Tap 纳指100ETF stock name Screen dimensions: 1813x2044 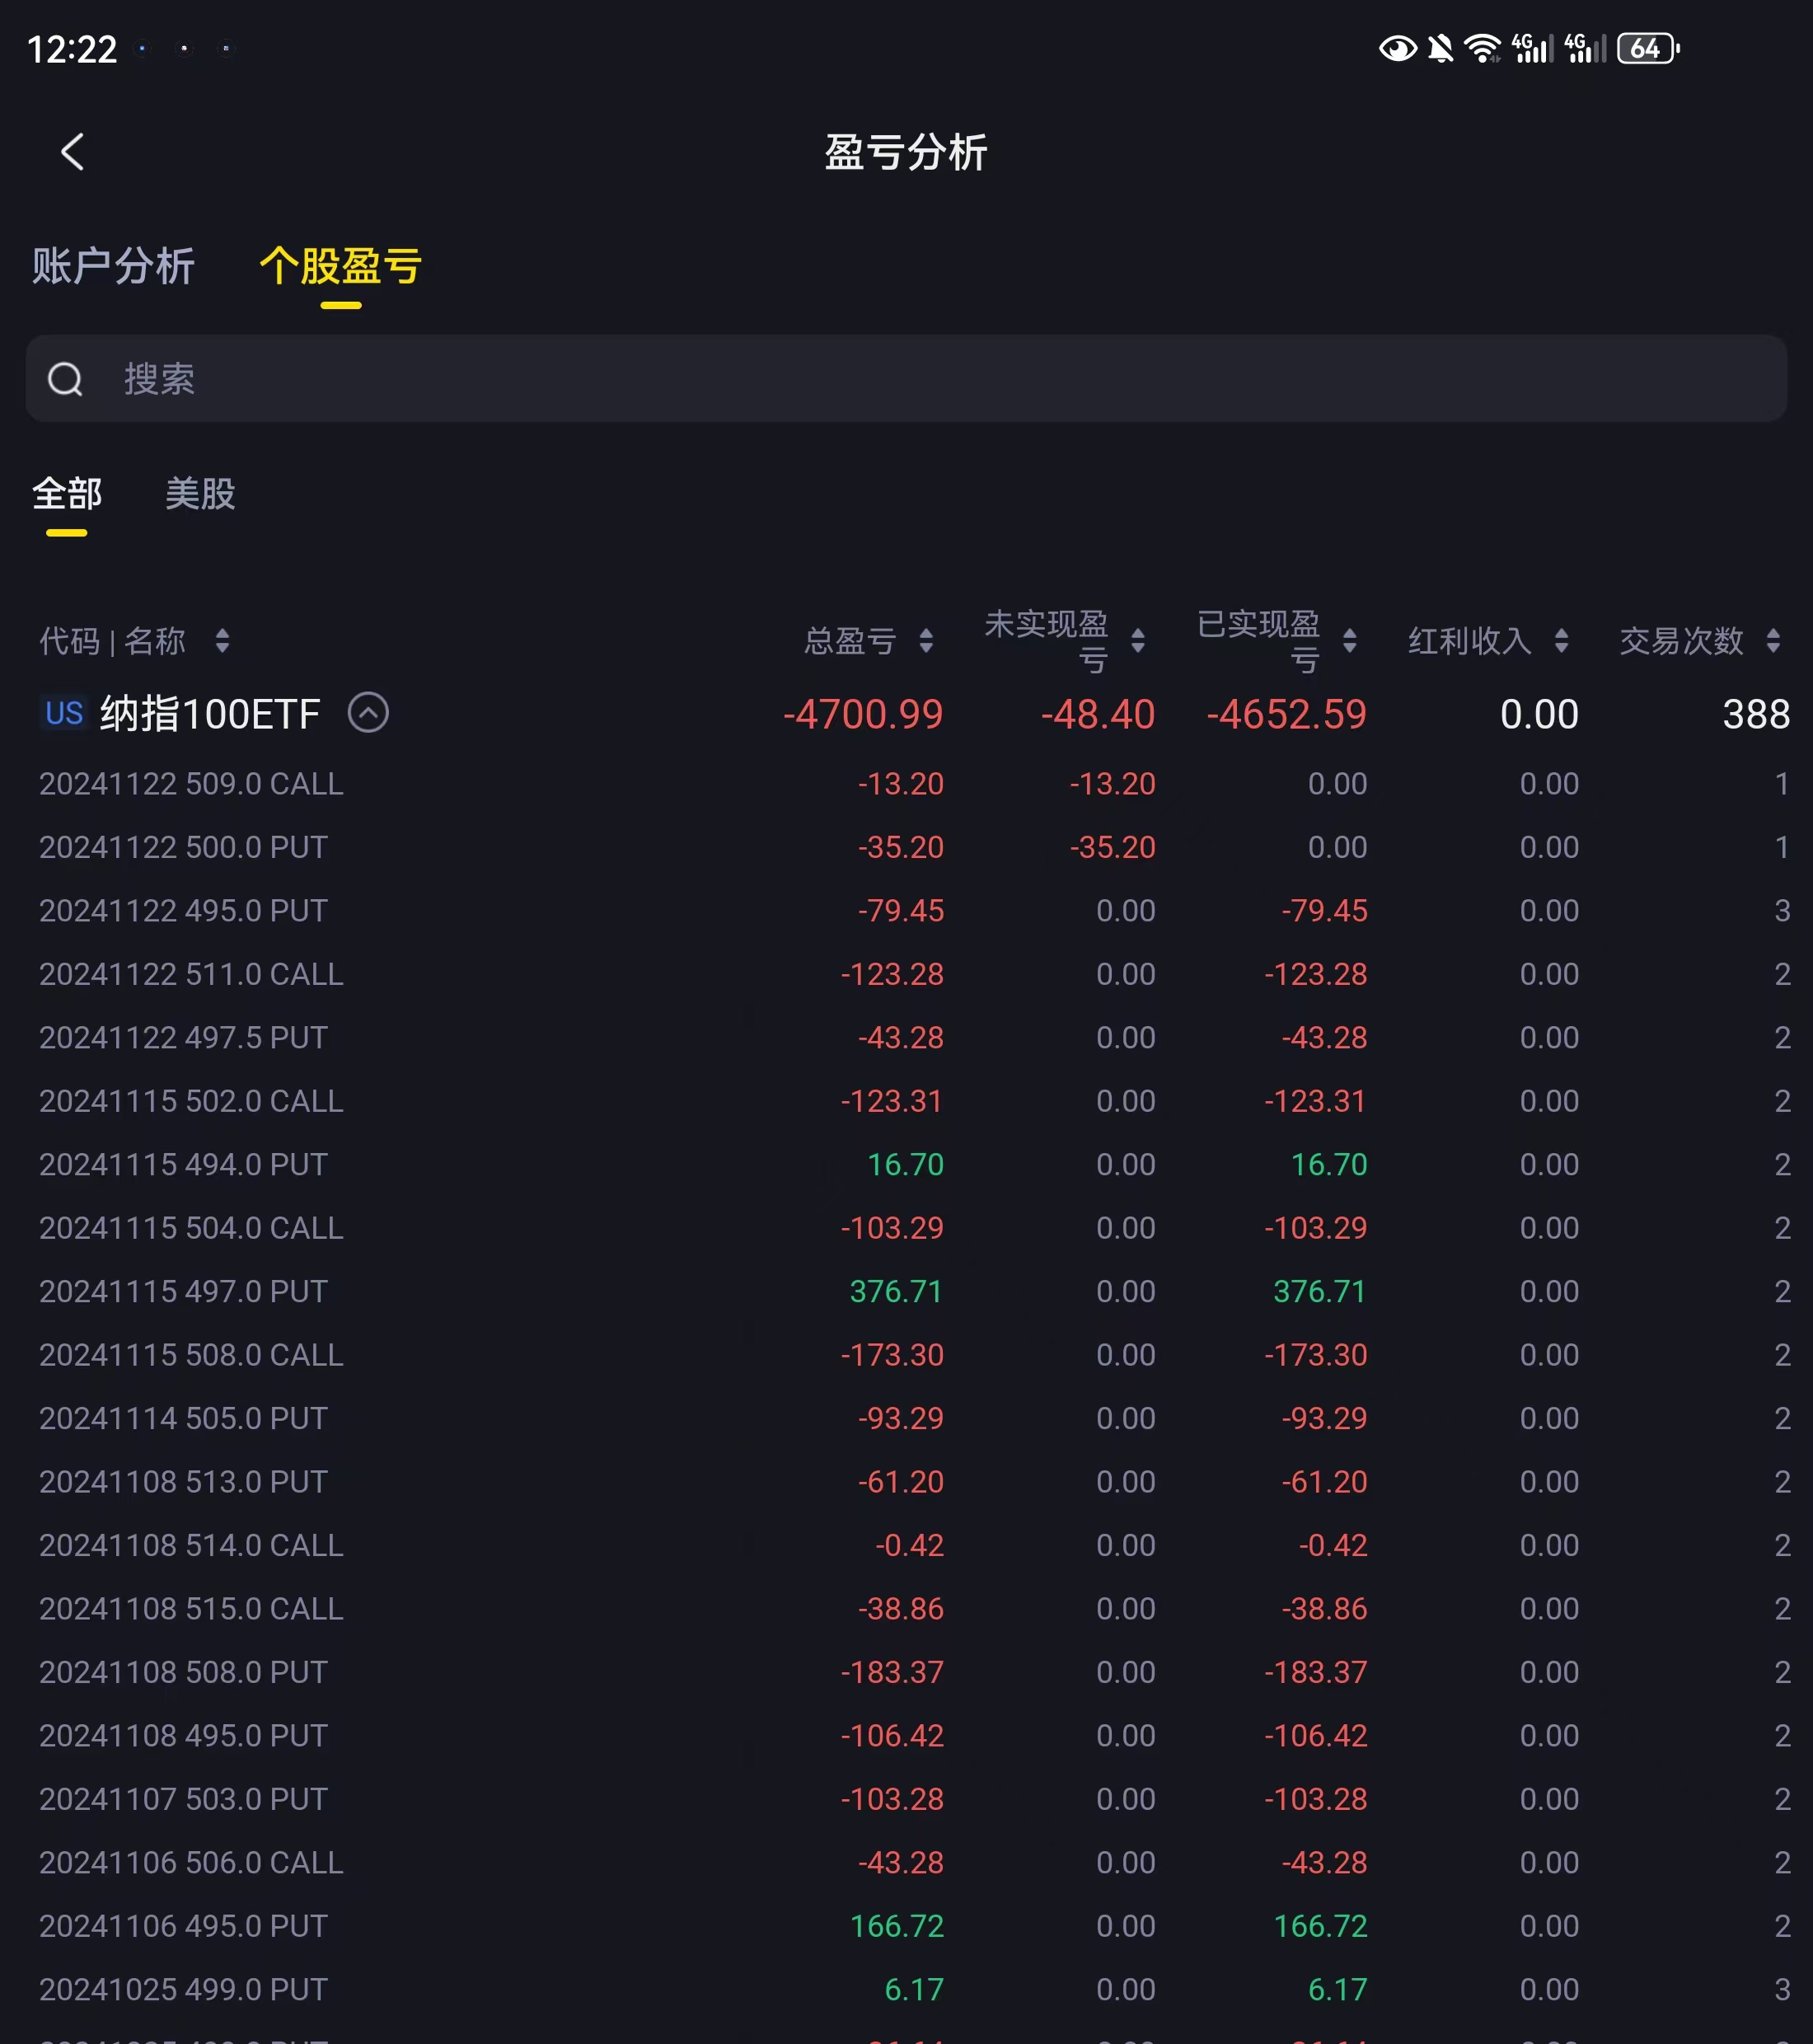[x=210, y=714]
